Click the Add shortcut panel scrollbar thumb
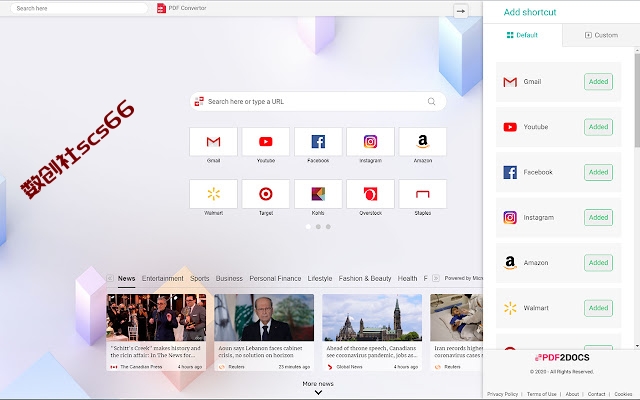This screenshot has width=640, height=400. click(637, 100)
